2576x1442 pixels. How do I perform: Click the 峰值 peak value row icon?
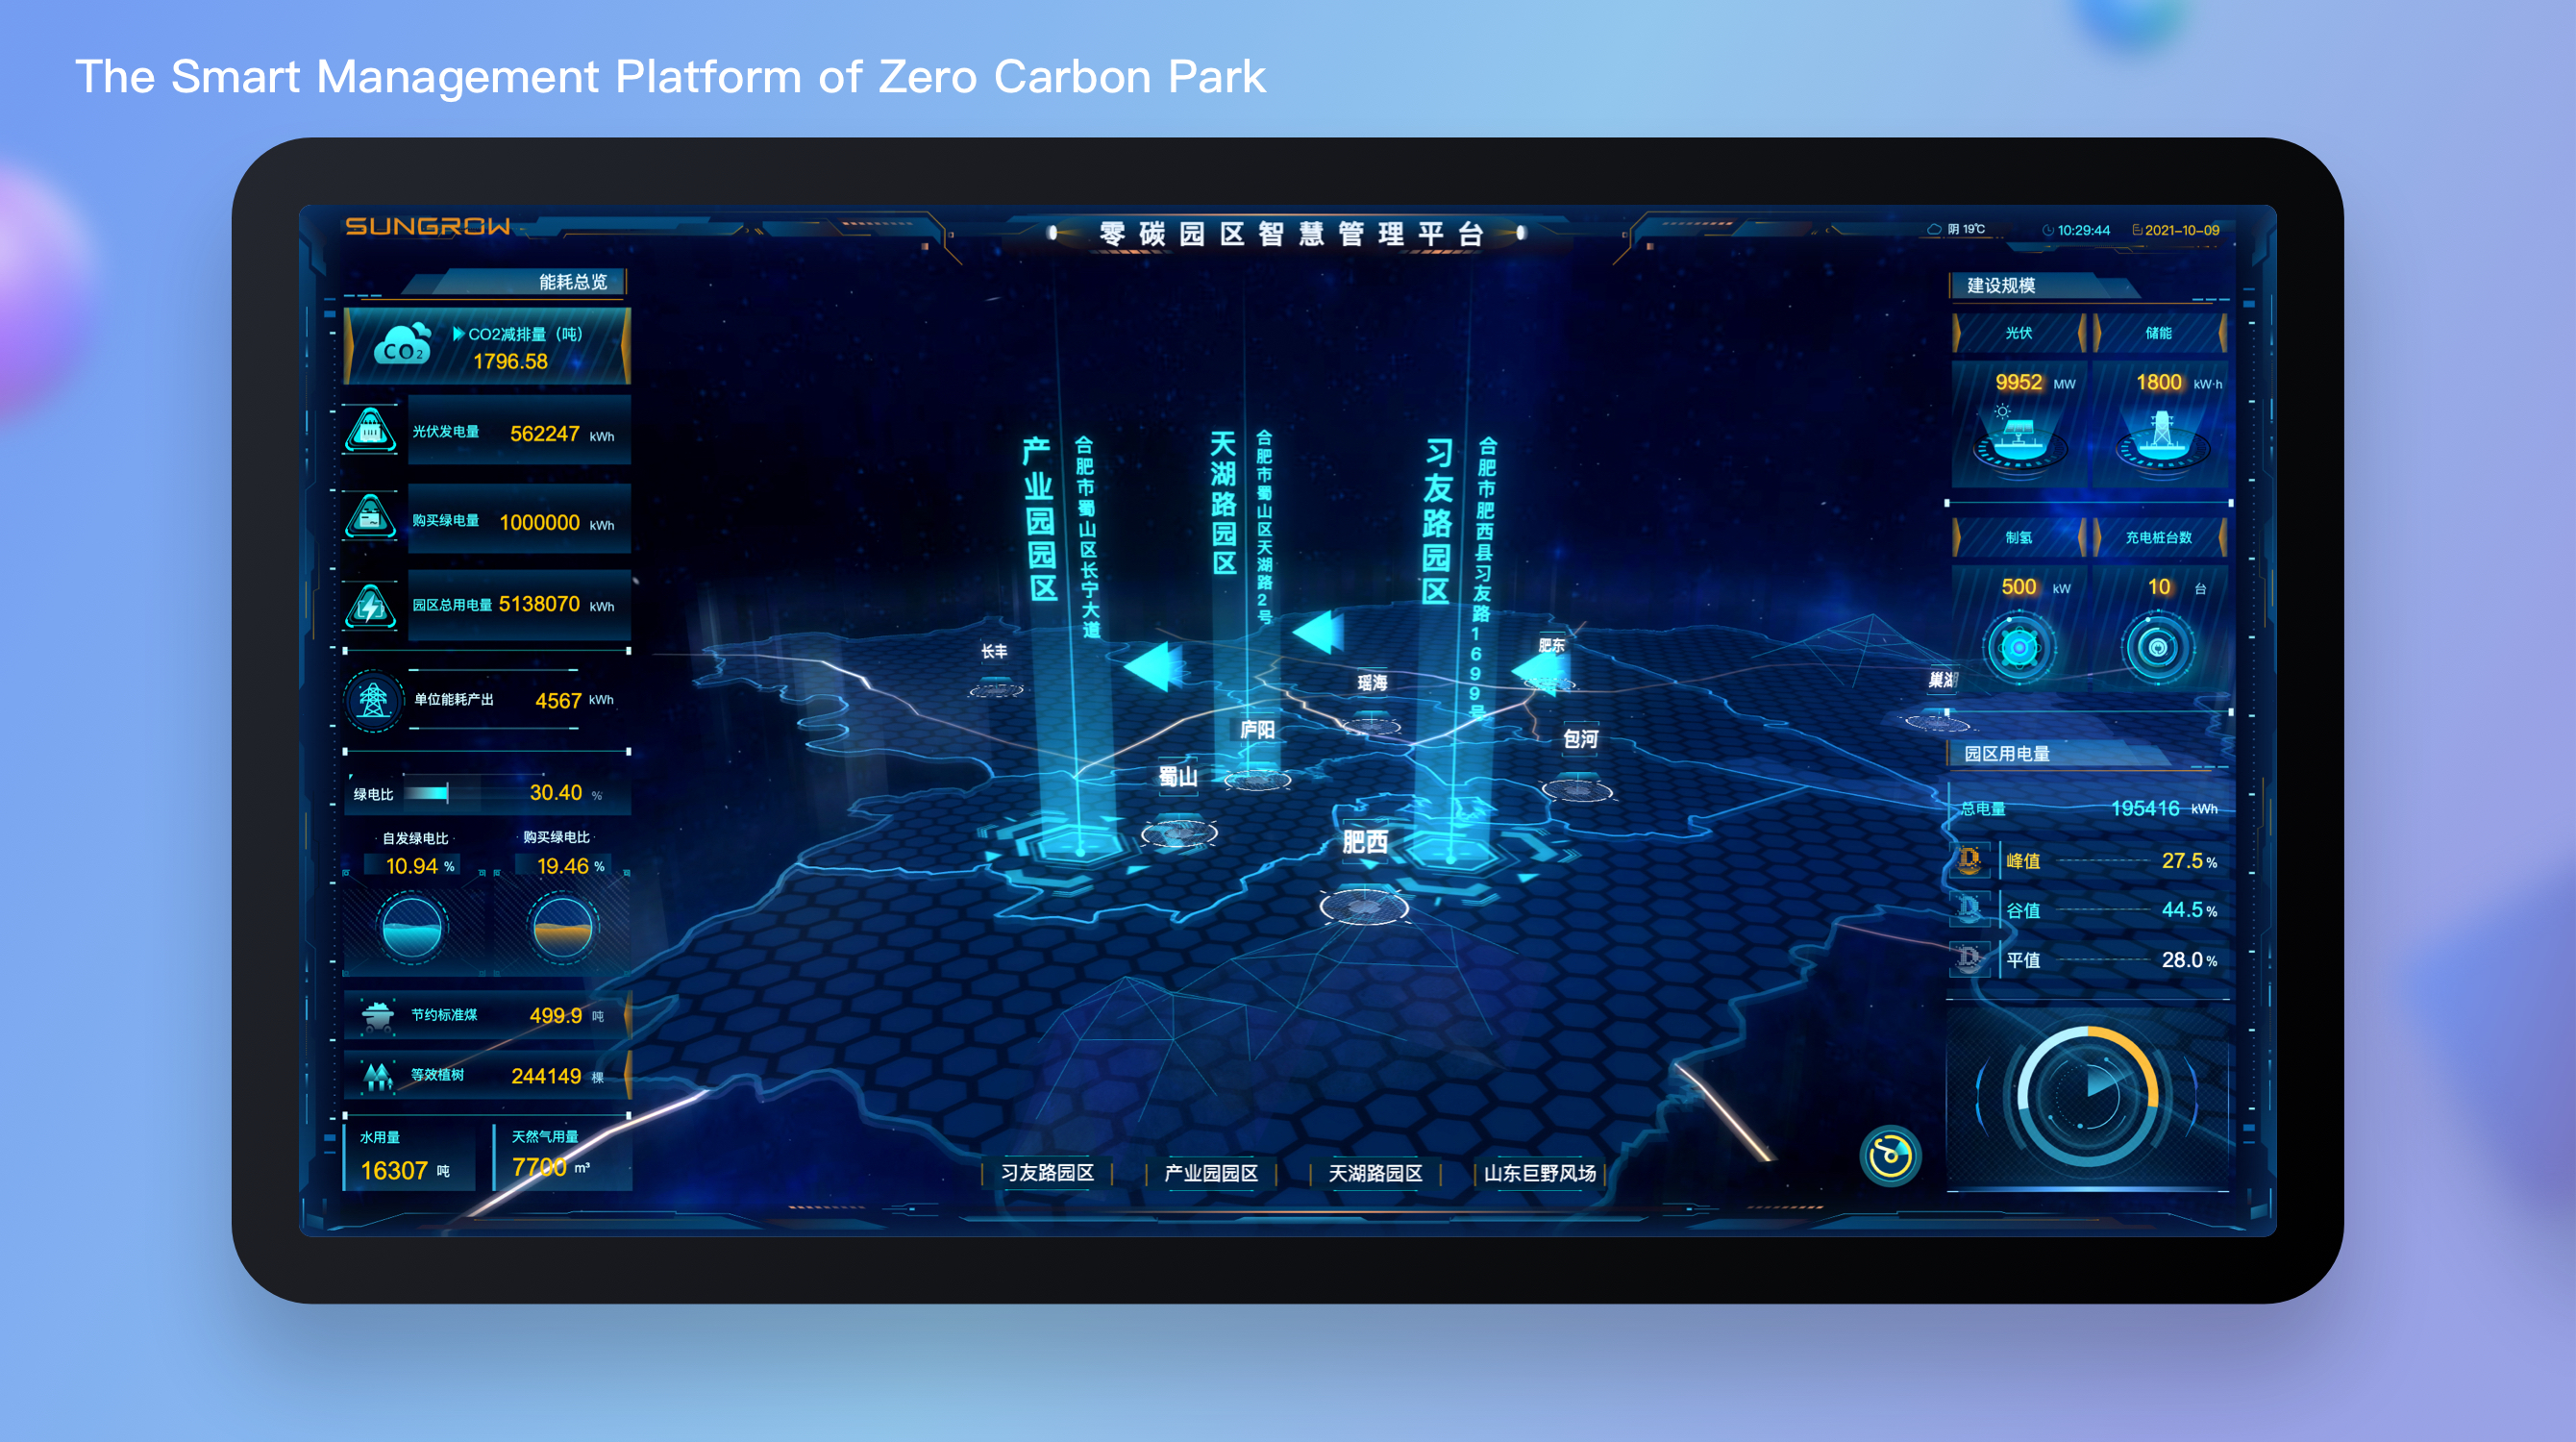pos(1969,860)
